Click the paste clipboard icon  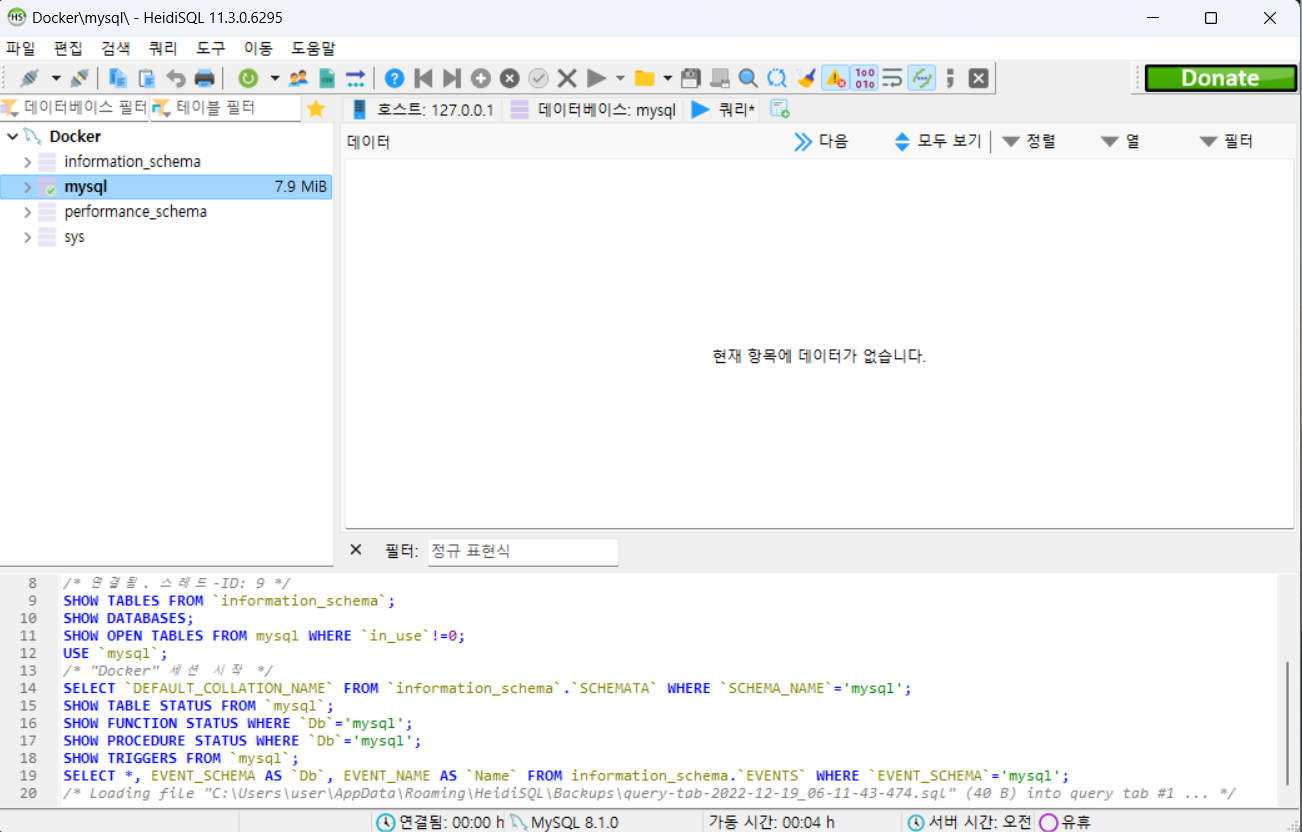tap(146, 78)
